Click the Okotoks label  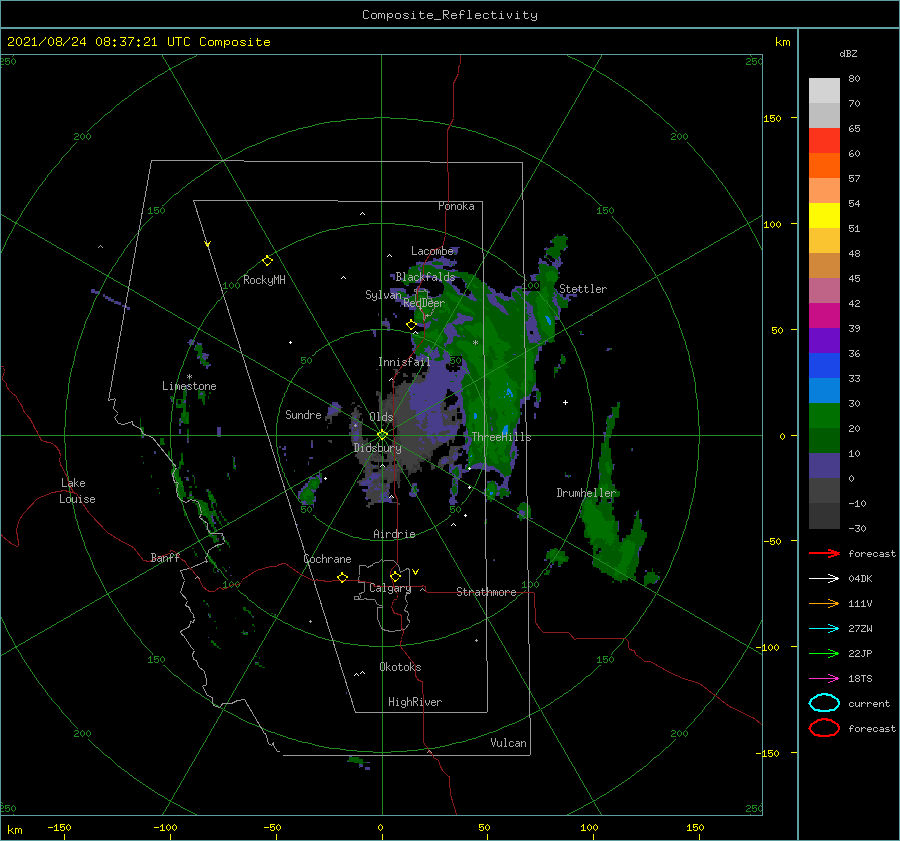click(x=400, y=667)
